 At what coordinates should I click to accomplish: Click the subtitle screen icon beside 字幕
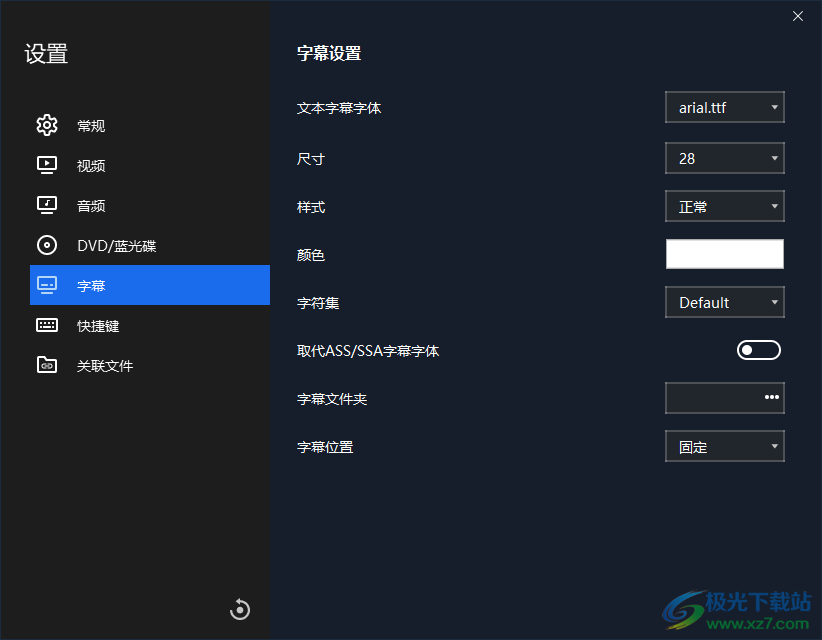pyautogui.click(x=47, y=285)
